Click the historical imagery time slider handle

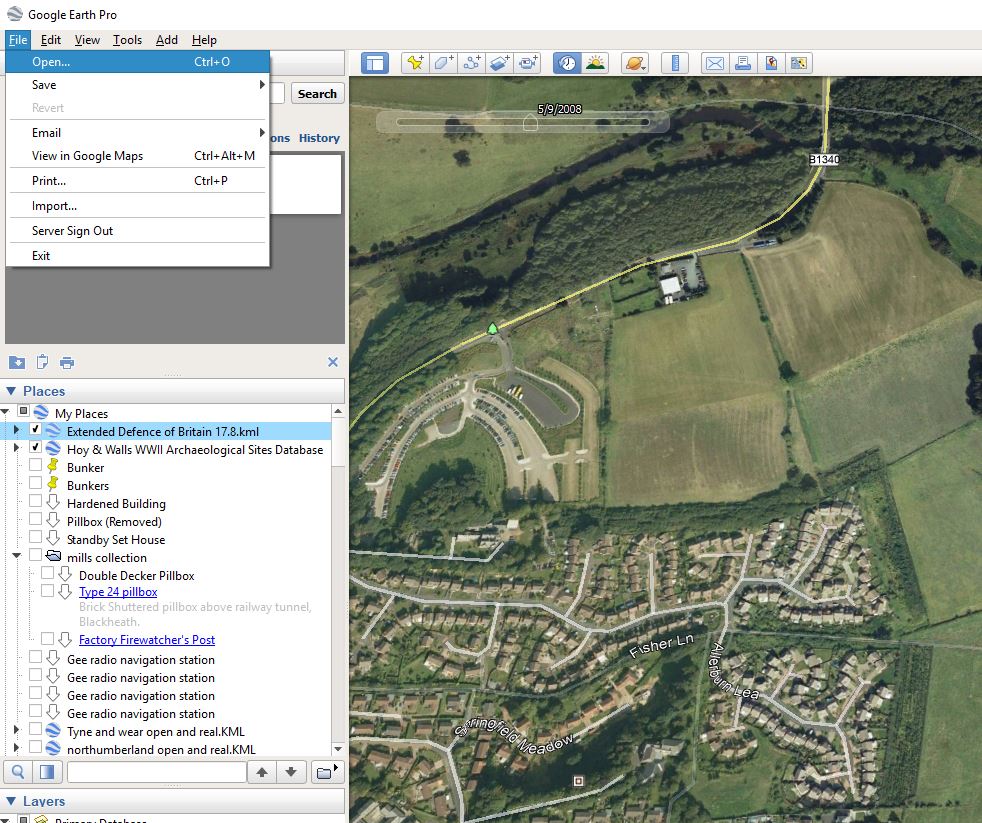coord(530,123)
